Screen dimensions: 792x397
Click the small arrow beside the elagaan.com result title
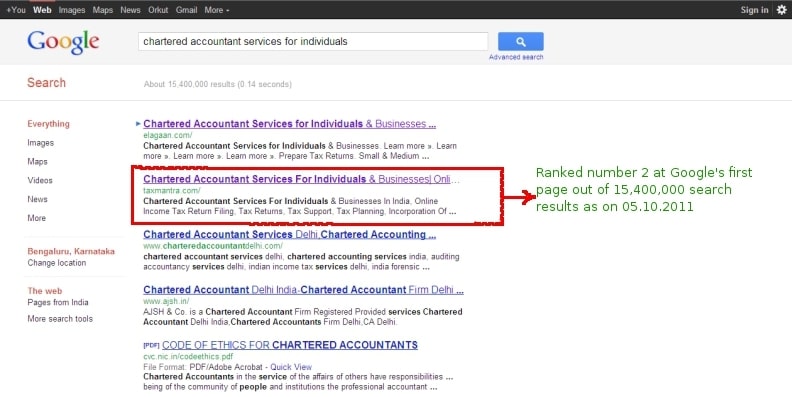point(138,124)
